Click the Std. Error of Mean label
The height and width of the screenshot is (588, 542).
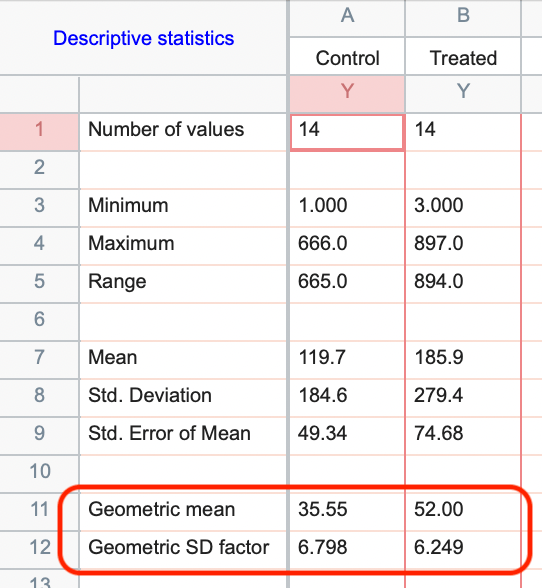tap(169, 434)
